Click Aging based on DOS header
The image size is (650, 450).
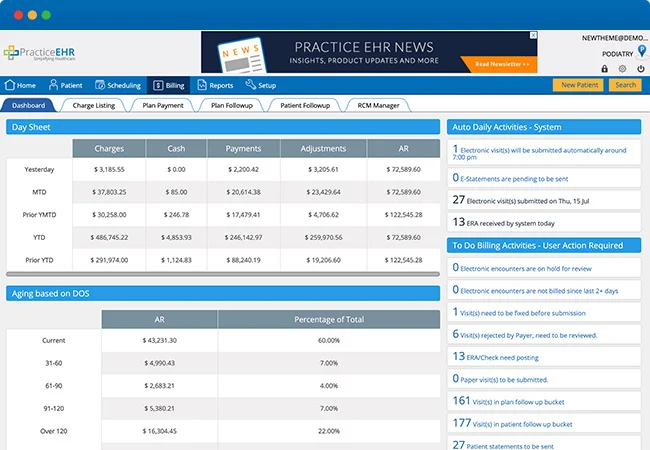[x=223, y=294]
